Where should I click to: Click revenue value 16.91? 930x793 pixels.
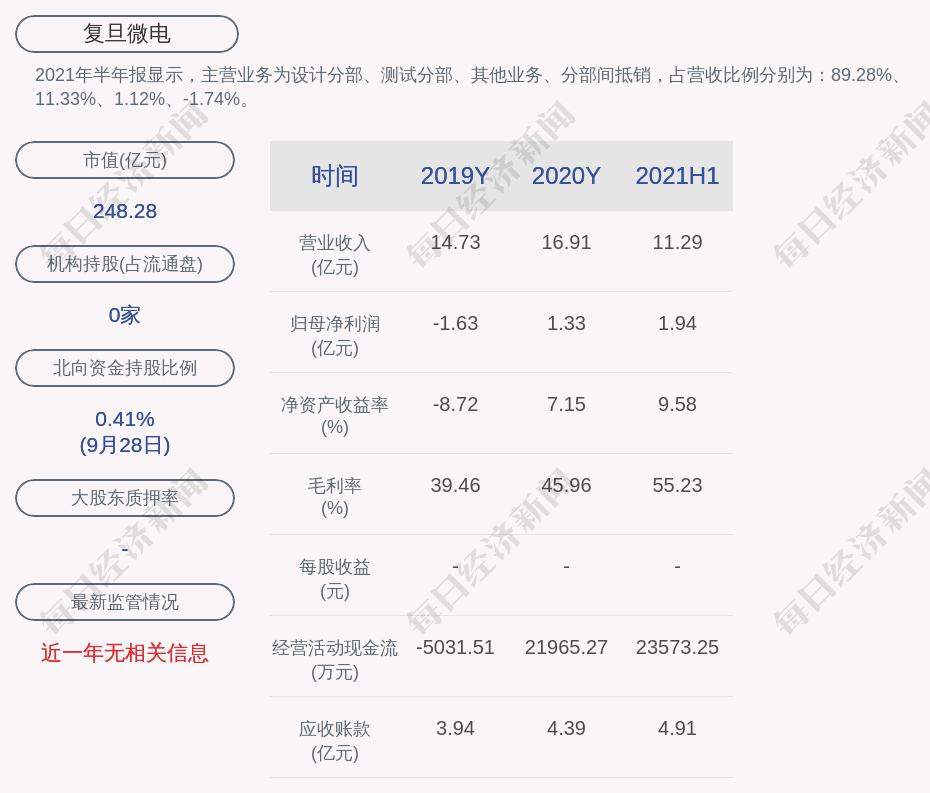coord(566,243)
